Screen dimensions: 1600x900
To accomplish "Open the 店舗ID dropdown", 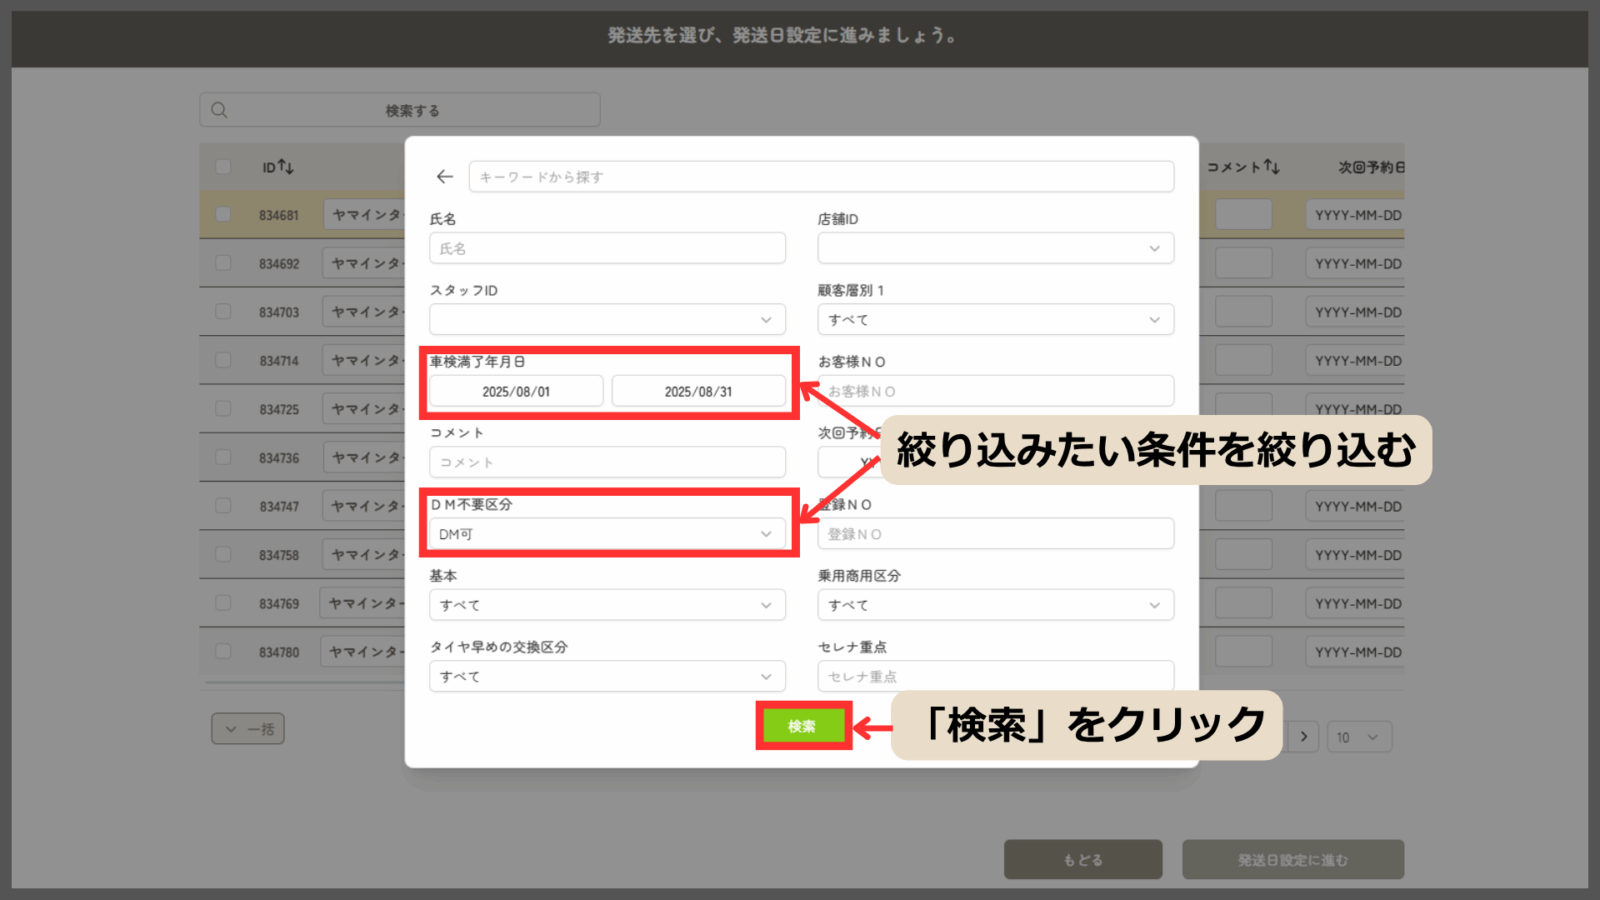I will pos(995,248).
